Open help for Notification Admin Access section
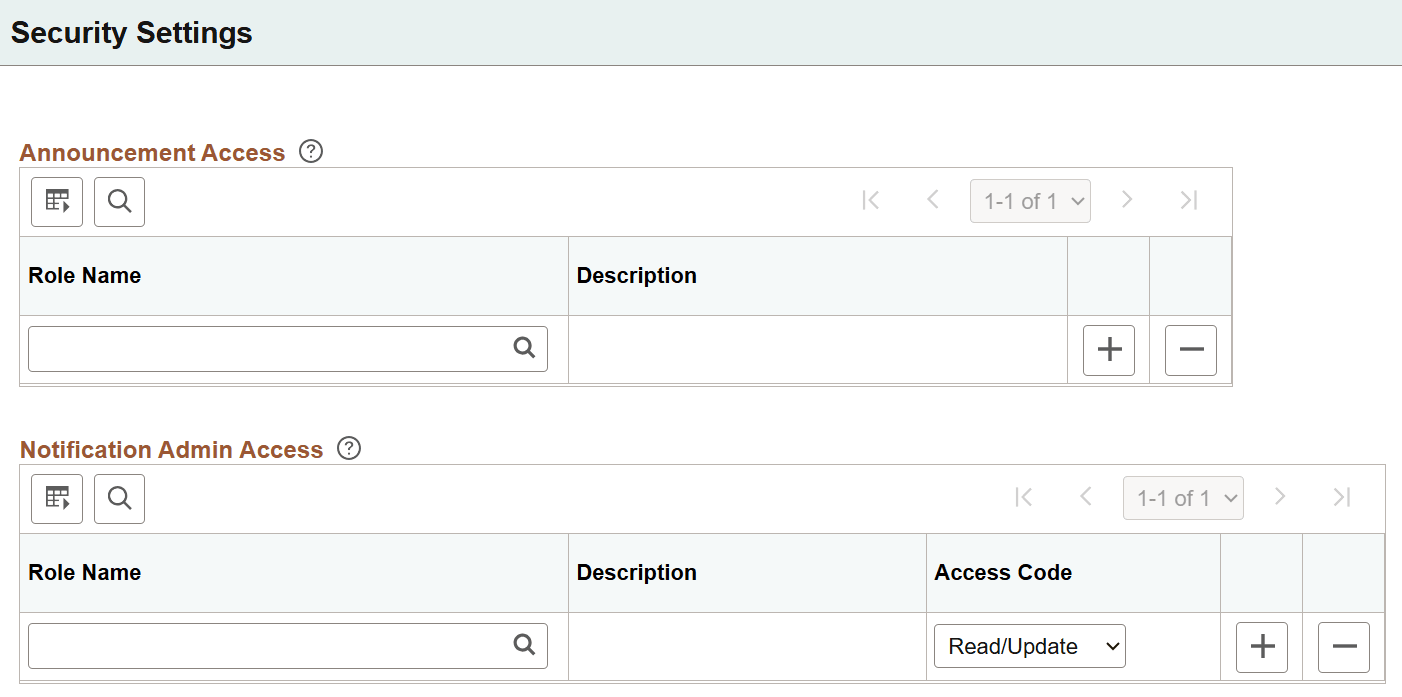 pos(348,448)
